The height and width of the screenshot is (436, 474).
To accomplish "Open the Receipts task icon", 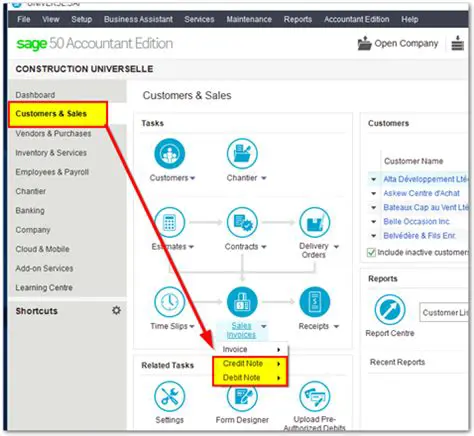I will click(315, 302).
